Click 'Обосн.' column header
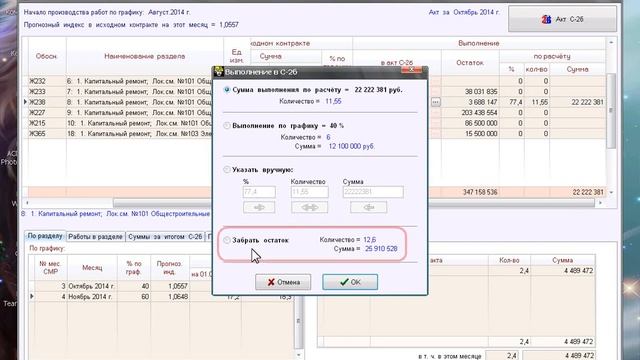 click(x=46, y=56)
